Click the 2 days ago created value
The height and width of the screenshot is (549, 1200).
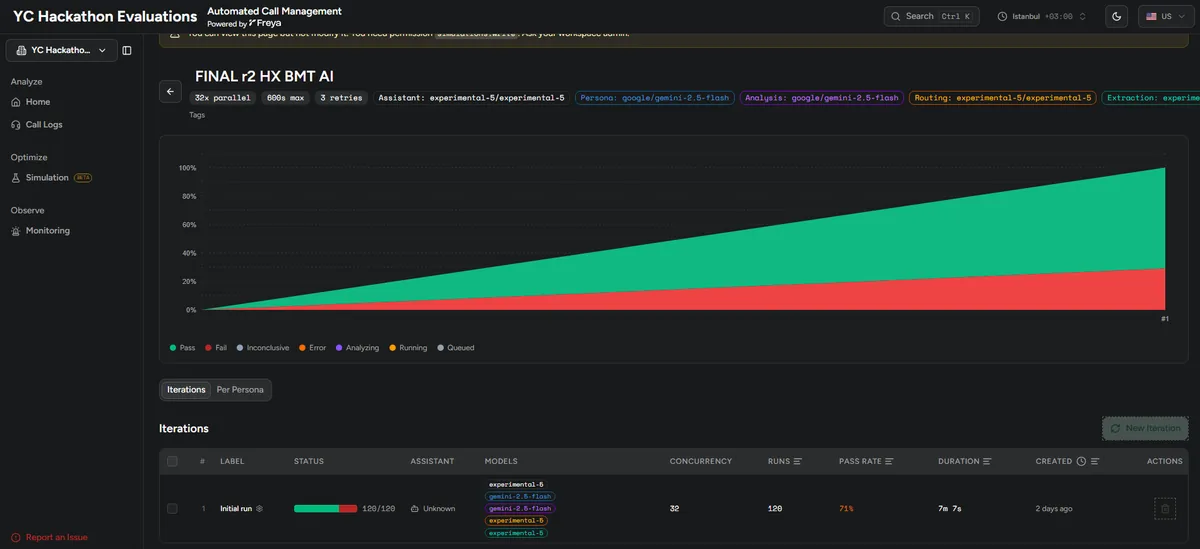[x=1054, y=509]
